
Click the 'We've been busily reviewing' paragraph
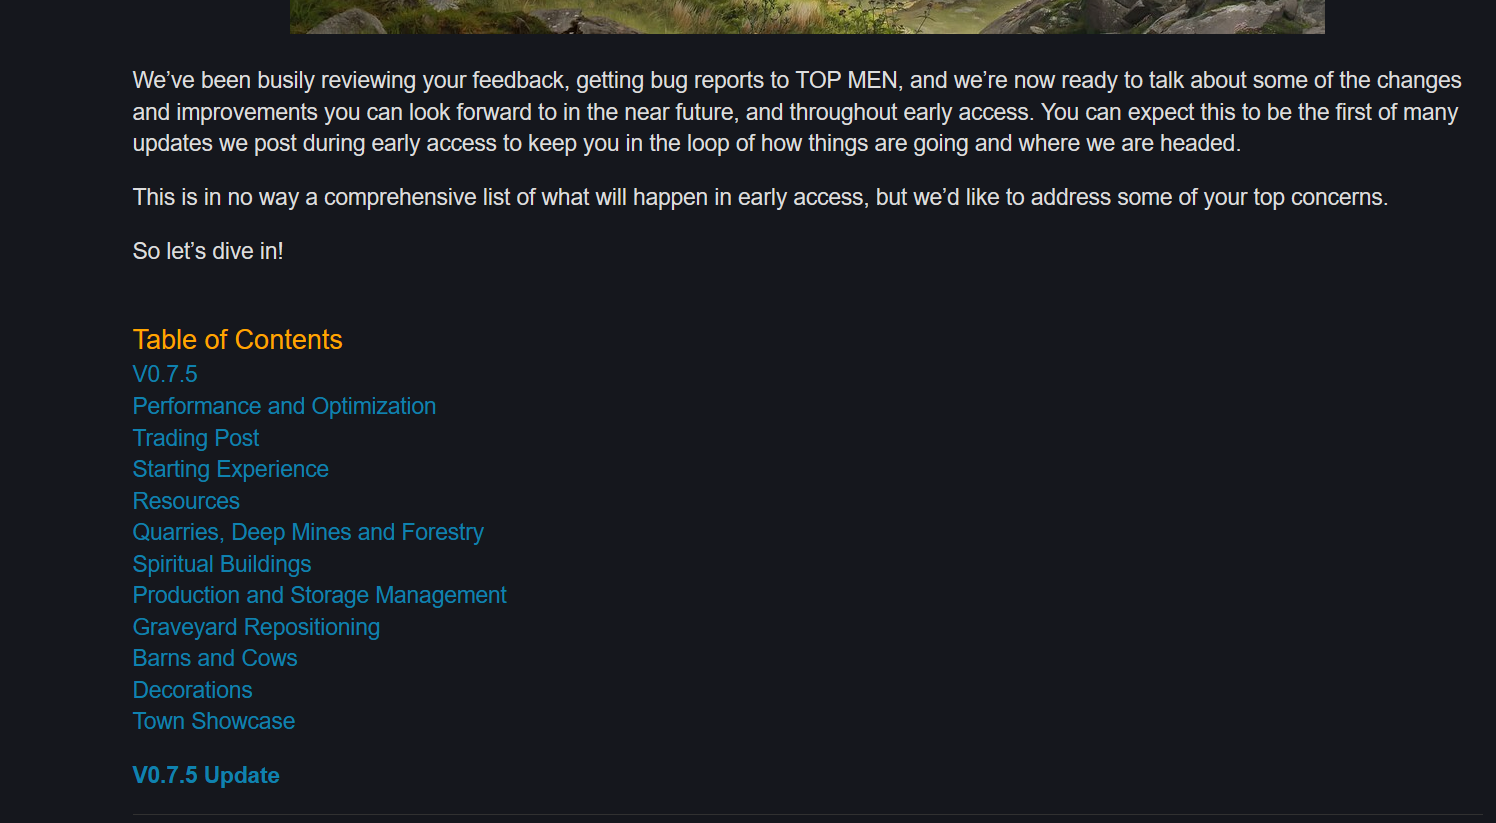(797, 112)
